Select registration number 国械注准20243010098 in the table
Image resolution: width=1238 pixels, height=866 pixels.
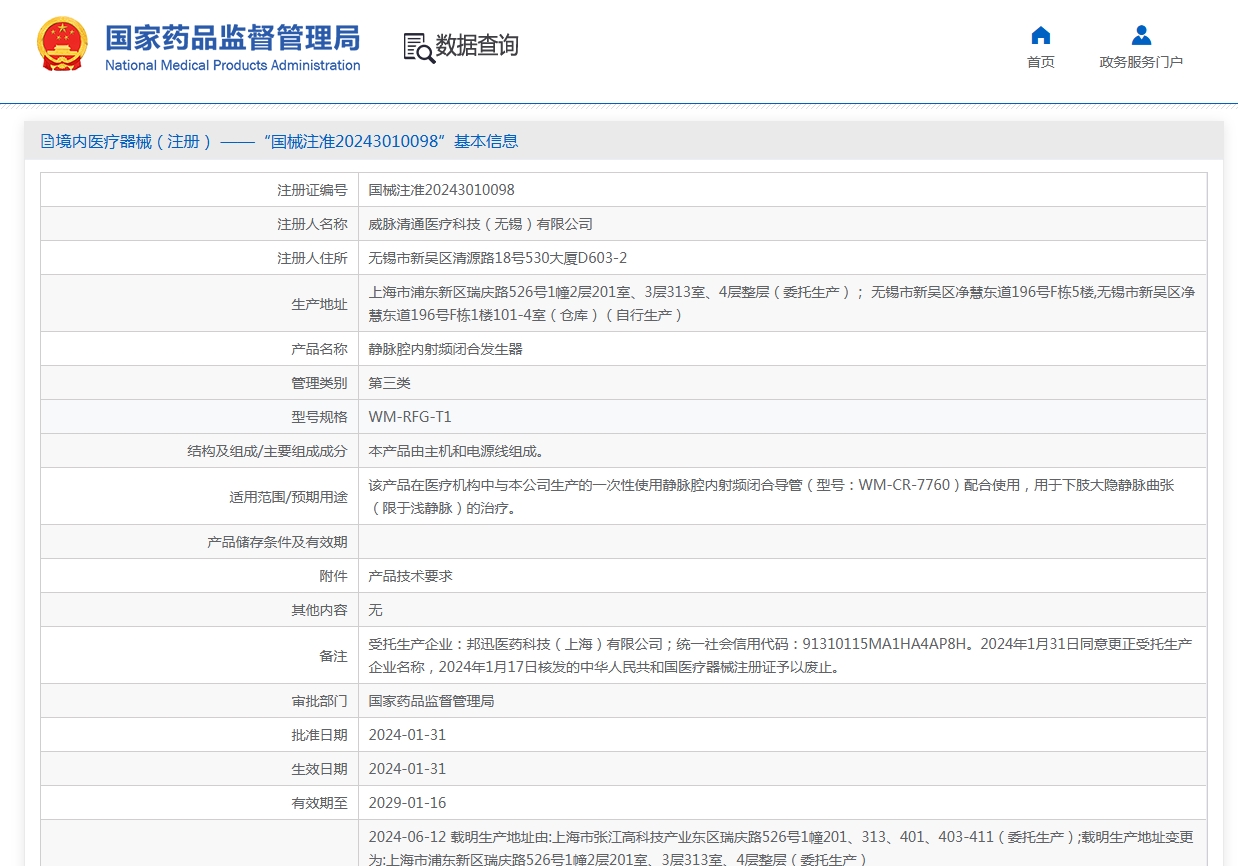click(441, 190)
